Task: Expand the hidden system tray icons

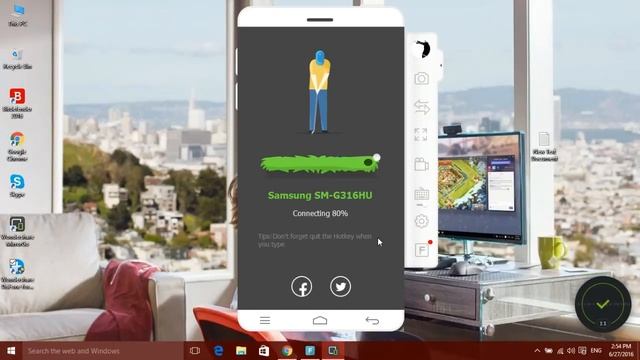Action: (537, 351)
